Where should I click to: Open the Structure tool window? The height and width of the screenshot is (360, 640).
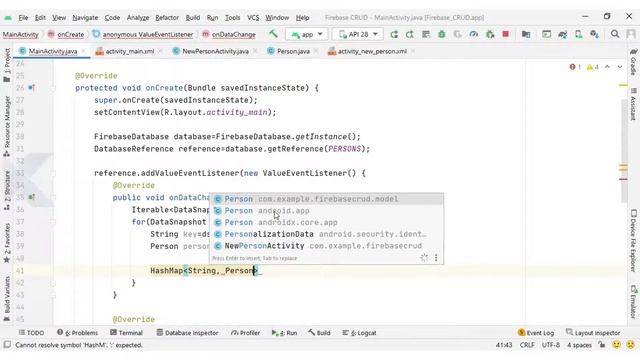pos(7,191)
